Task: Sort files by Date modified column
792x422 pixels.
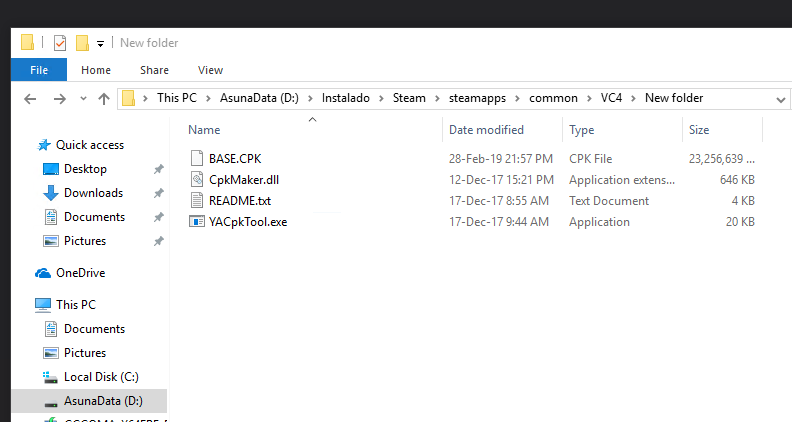Action: pos(486,130)
